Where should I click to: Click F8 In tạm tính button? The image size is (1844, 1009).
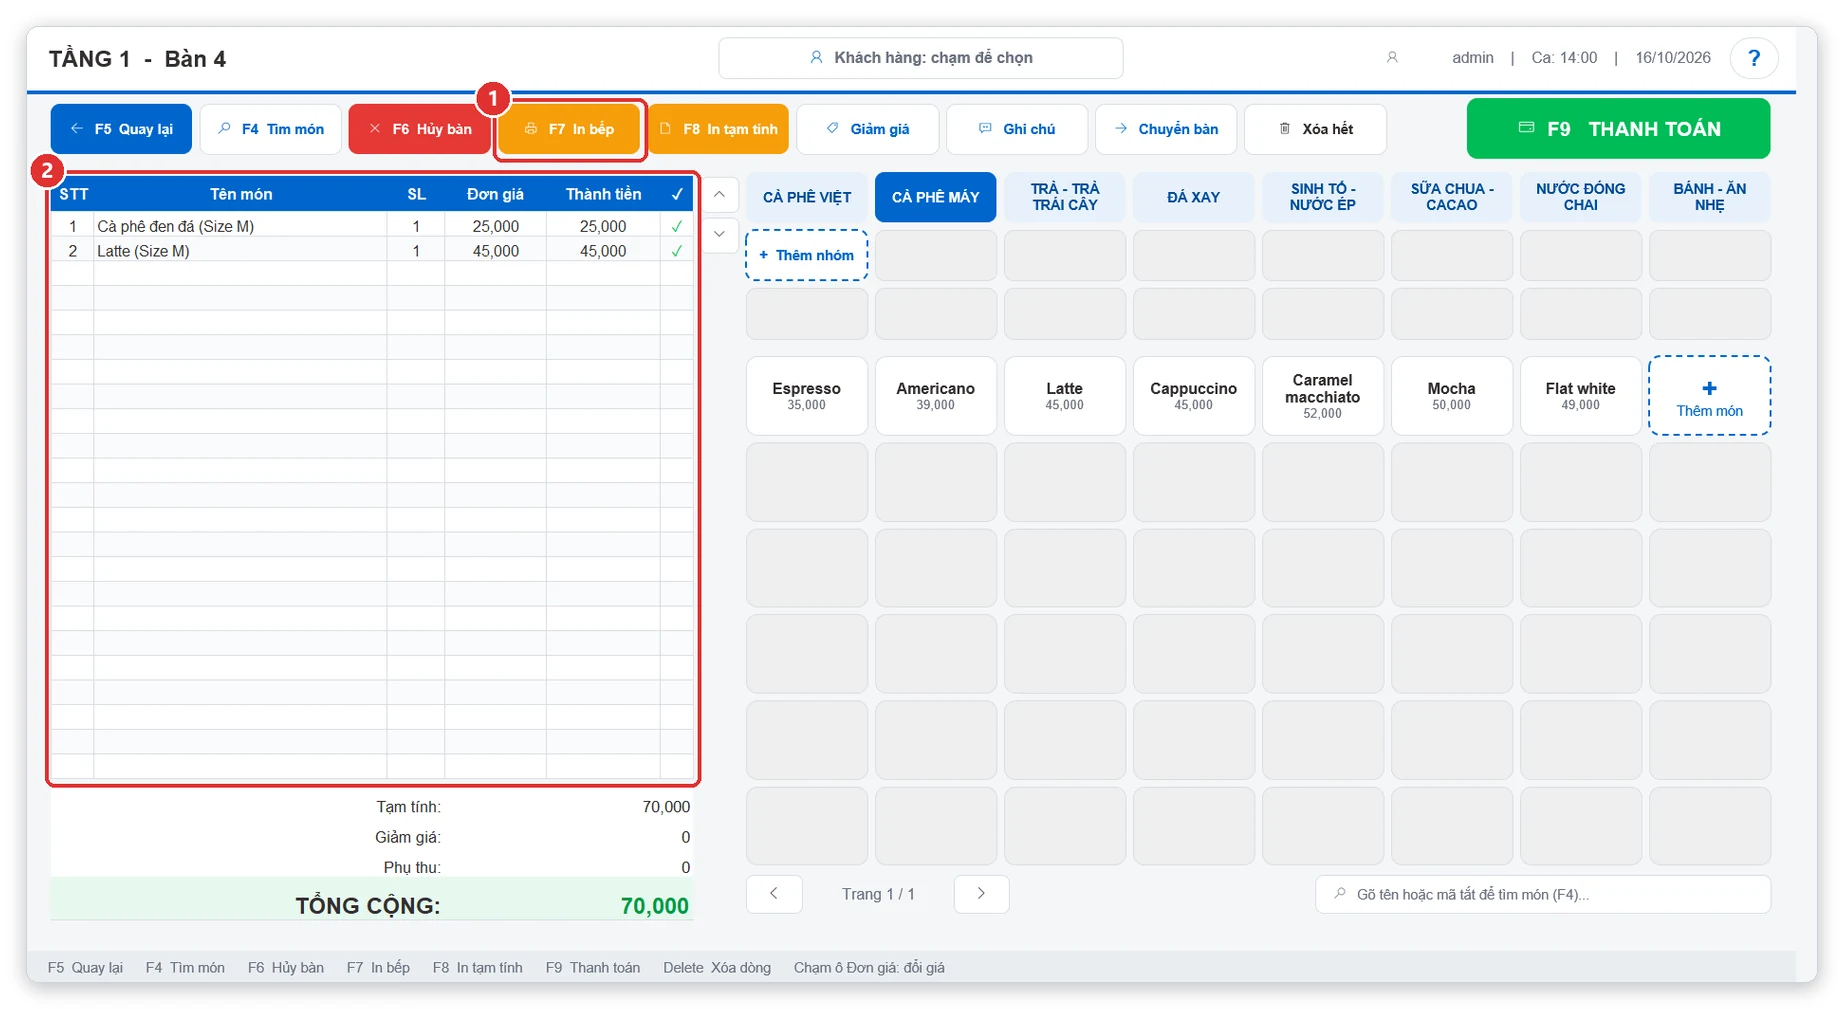(718, 129)
